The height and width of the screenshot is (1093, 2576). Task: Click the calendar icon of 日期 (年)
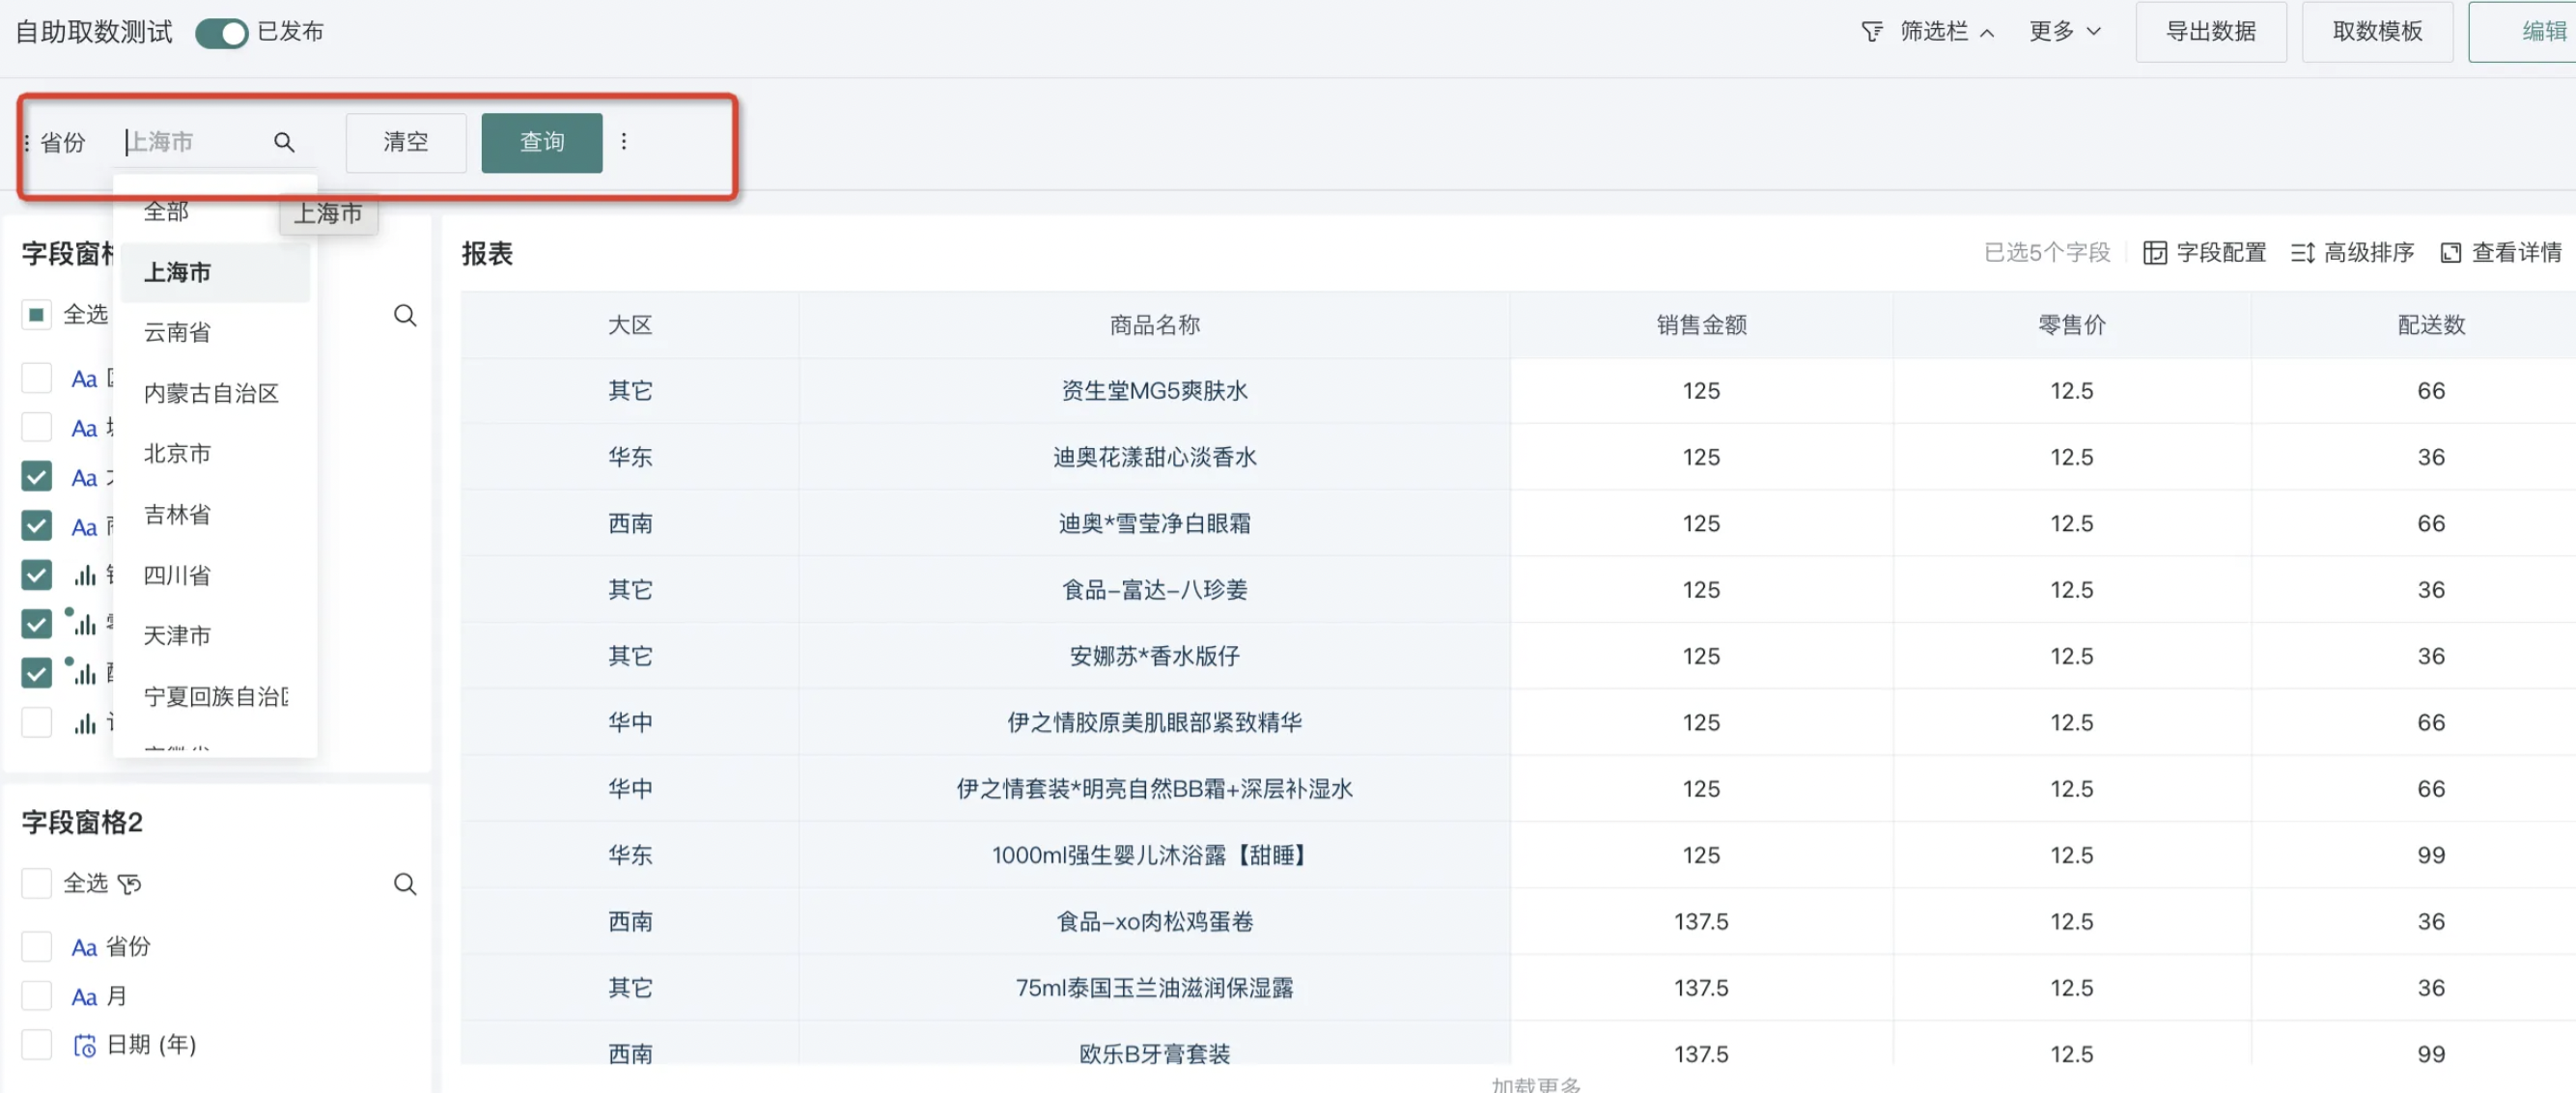click(85, 1045)
